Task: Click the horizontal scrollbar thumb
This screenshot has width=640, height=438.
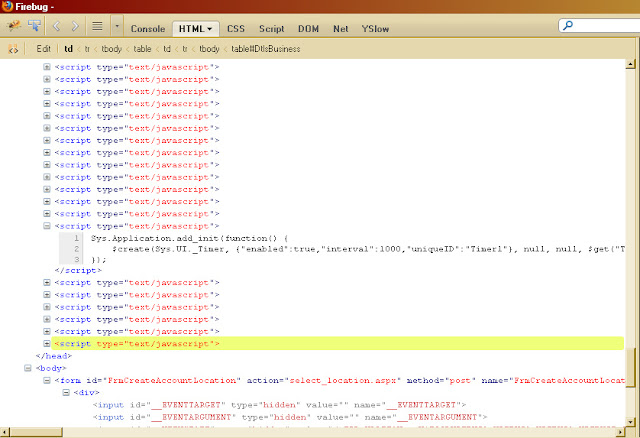Action: (36, 431)
